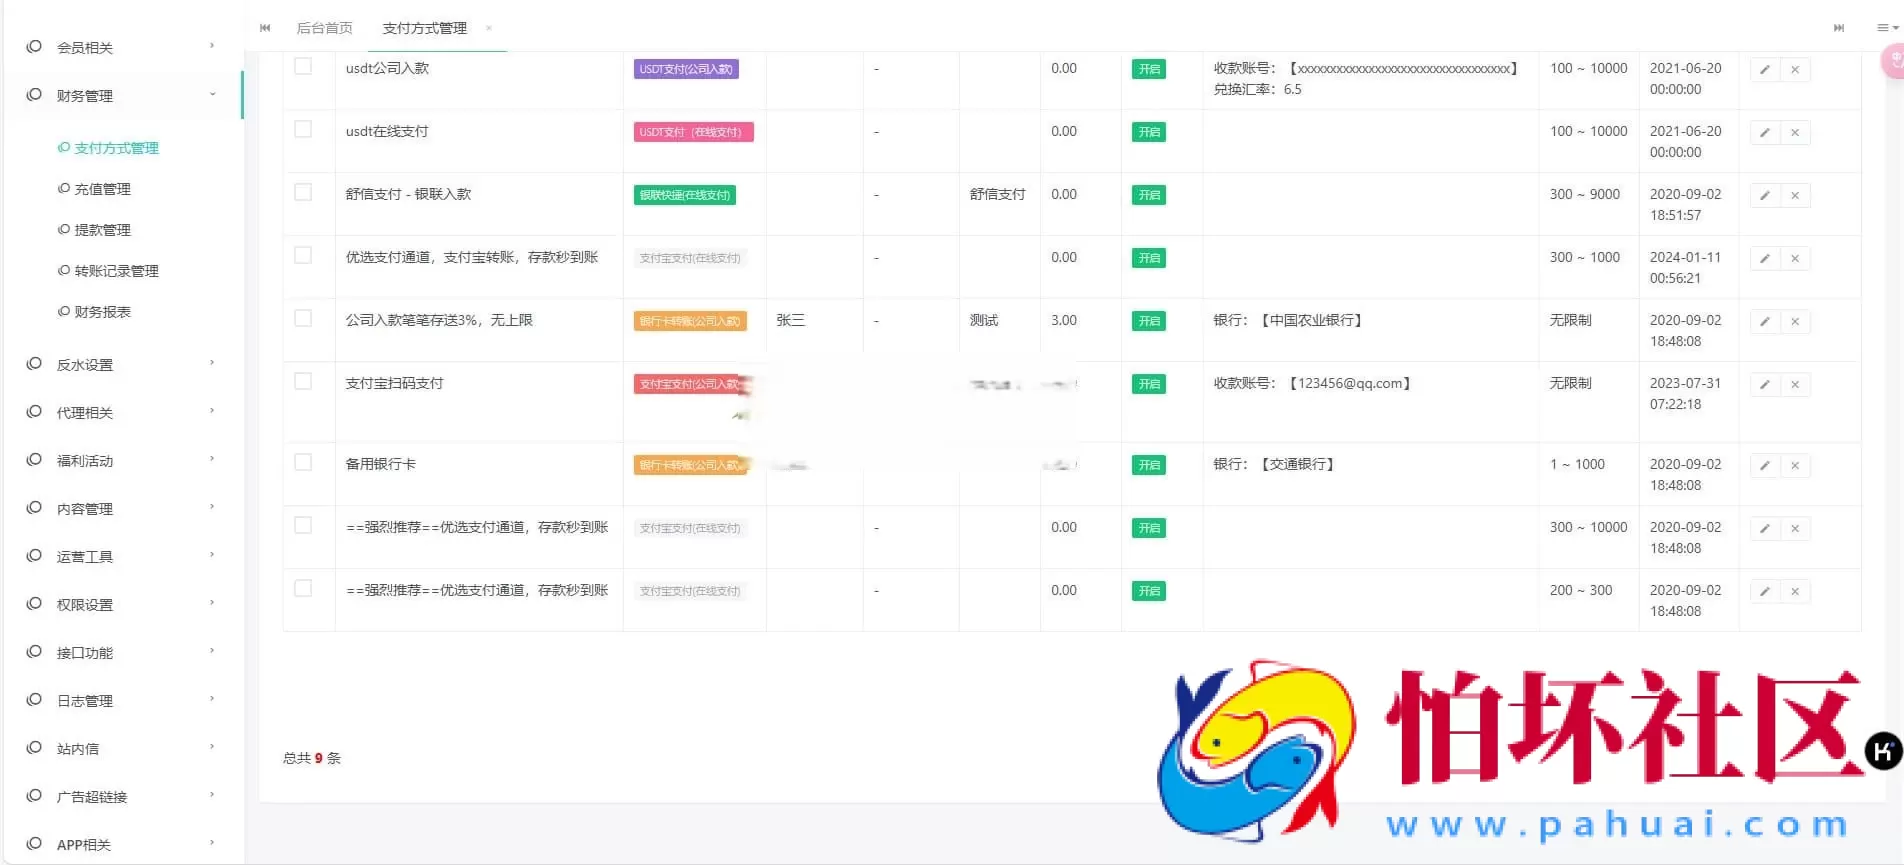Check the usdt在线支付 row checkbox
Image resolution: width=1904 pixels, height=865 pixels.
pyautogui.click(x=303, y=129)
